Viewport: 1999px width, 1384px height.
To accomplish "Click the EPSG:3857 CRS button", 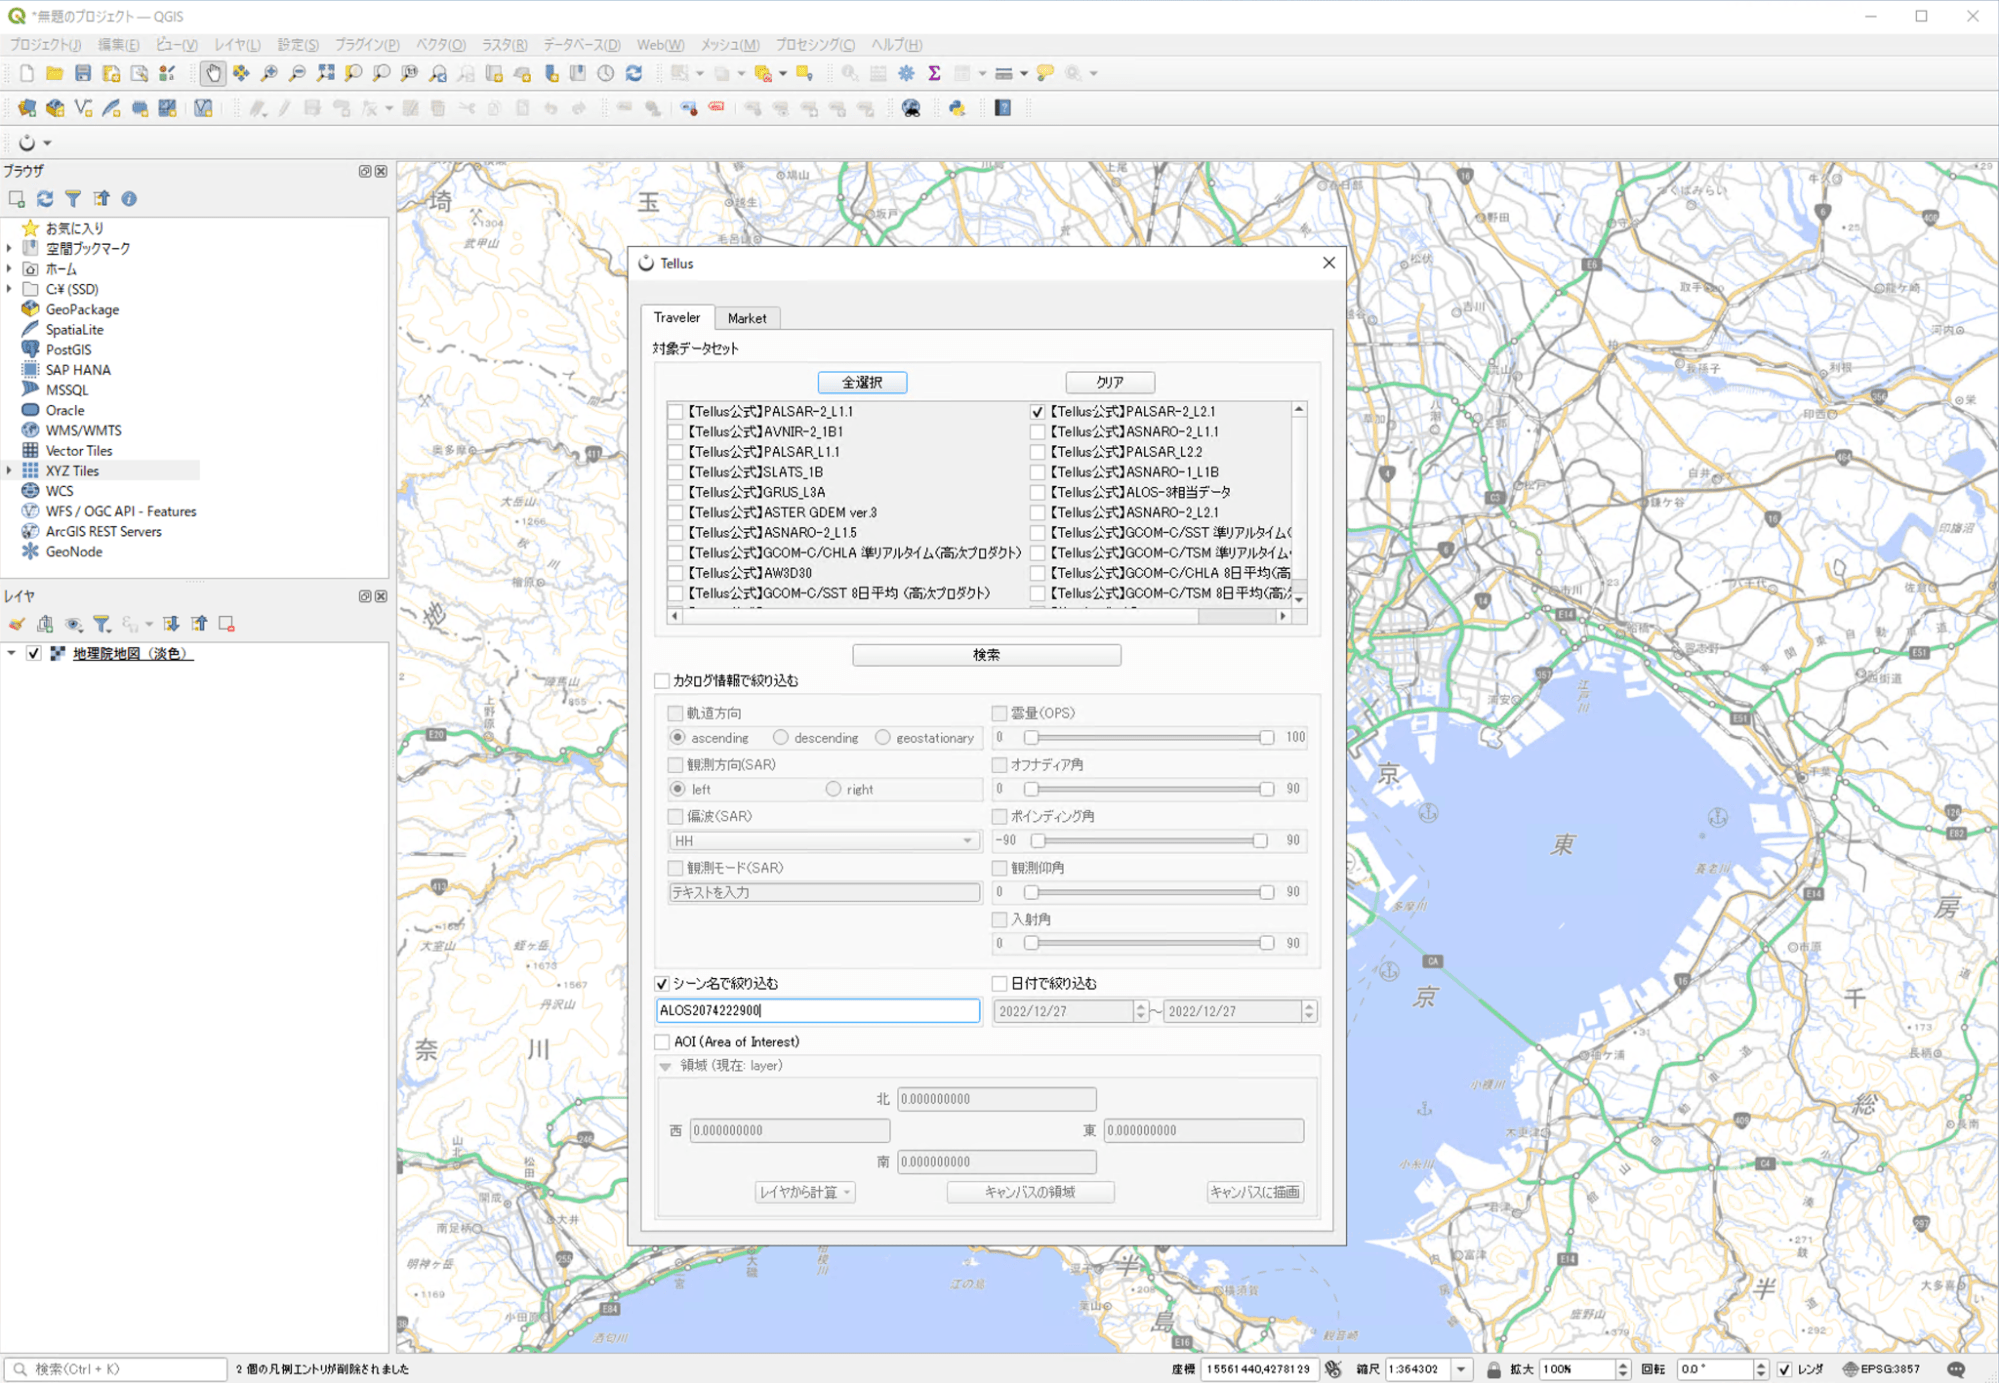I will point(1881,1369).
